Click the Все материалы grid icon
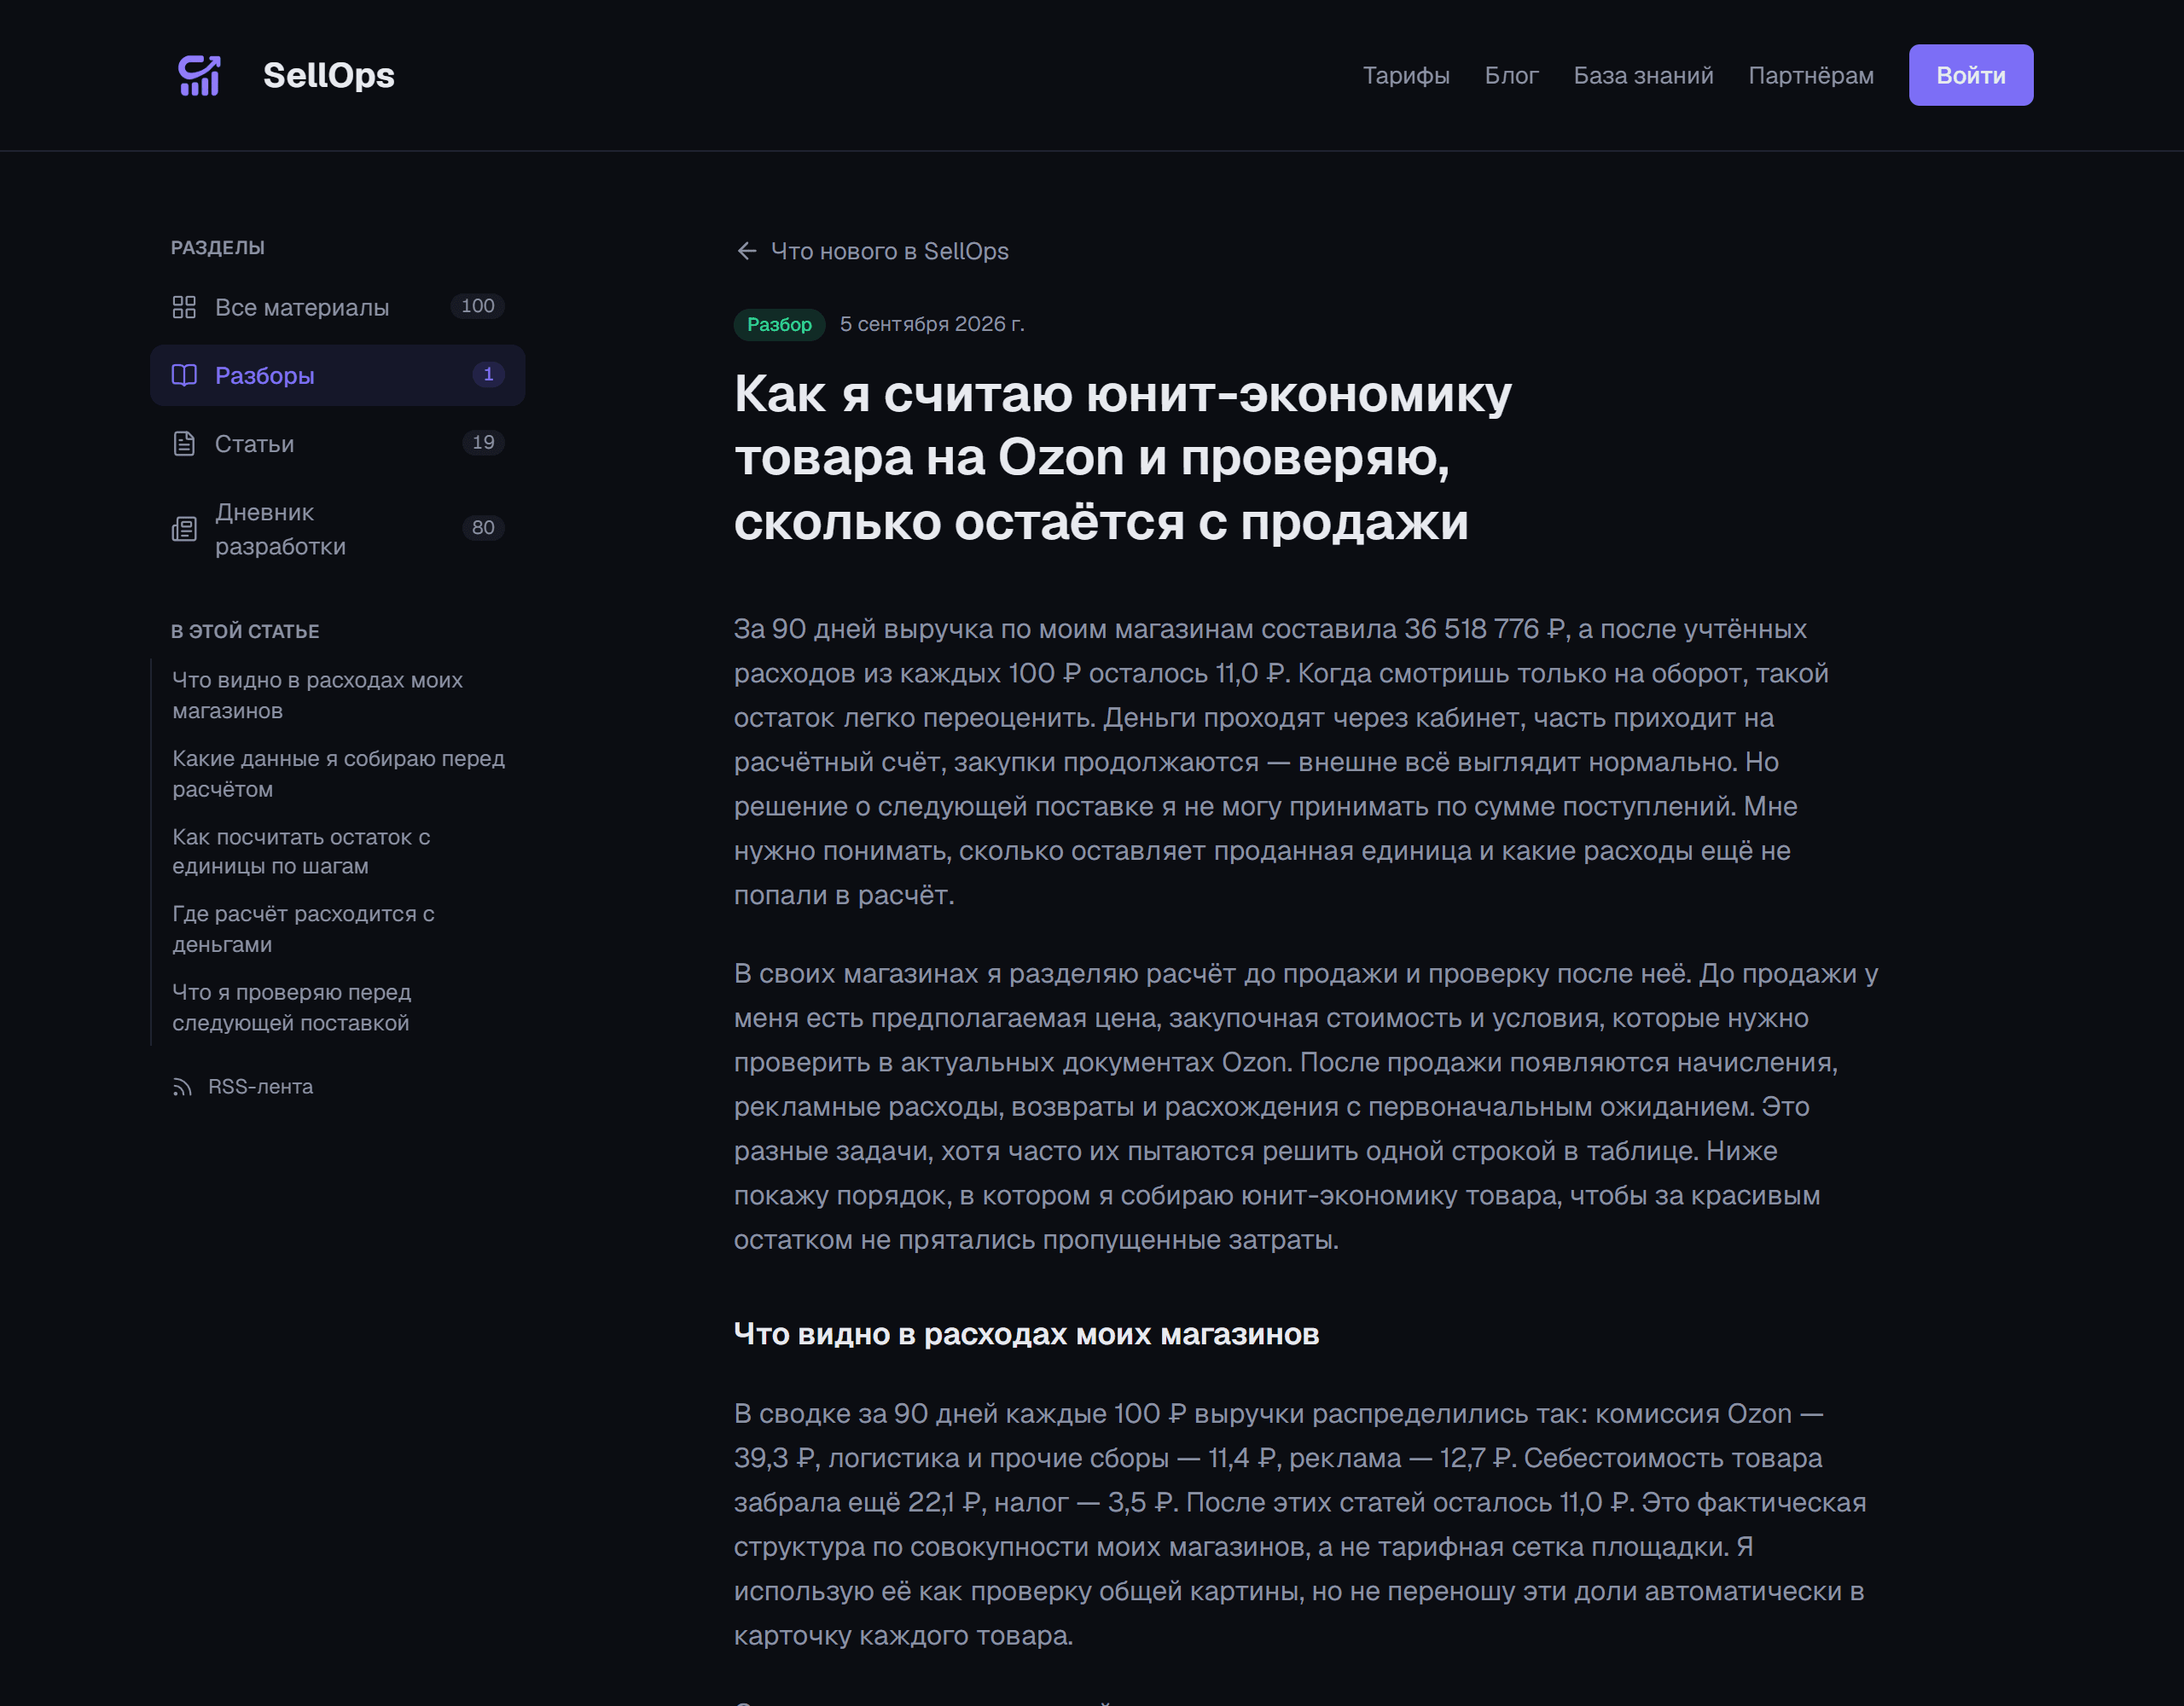 point(184,307)
